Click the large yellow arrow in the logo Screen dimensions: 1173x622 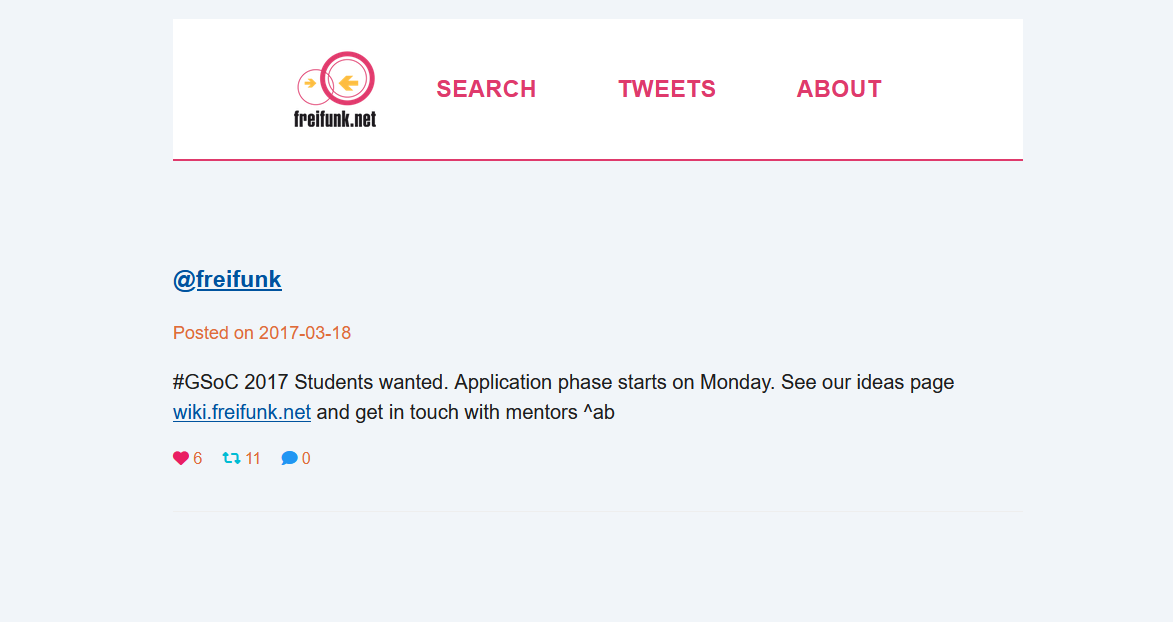[x=348, y=82]
